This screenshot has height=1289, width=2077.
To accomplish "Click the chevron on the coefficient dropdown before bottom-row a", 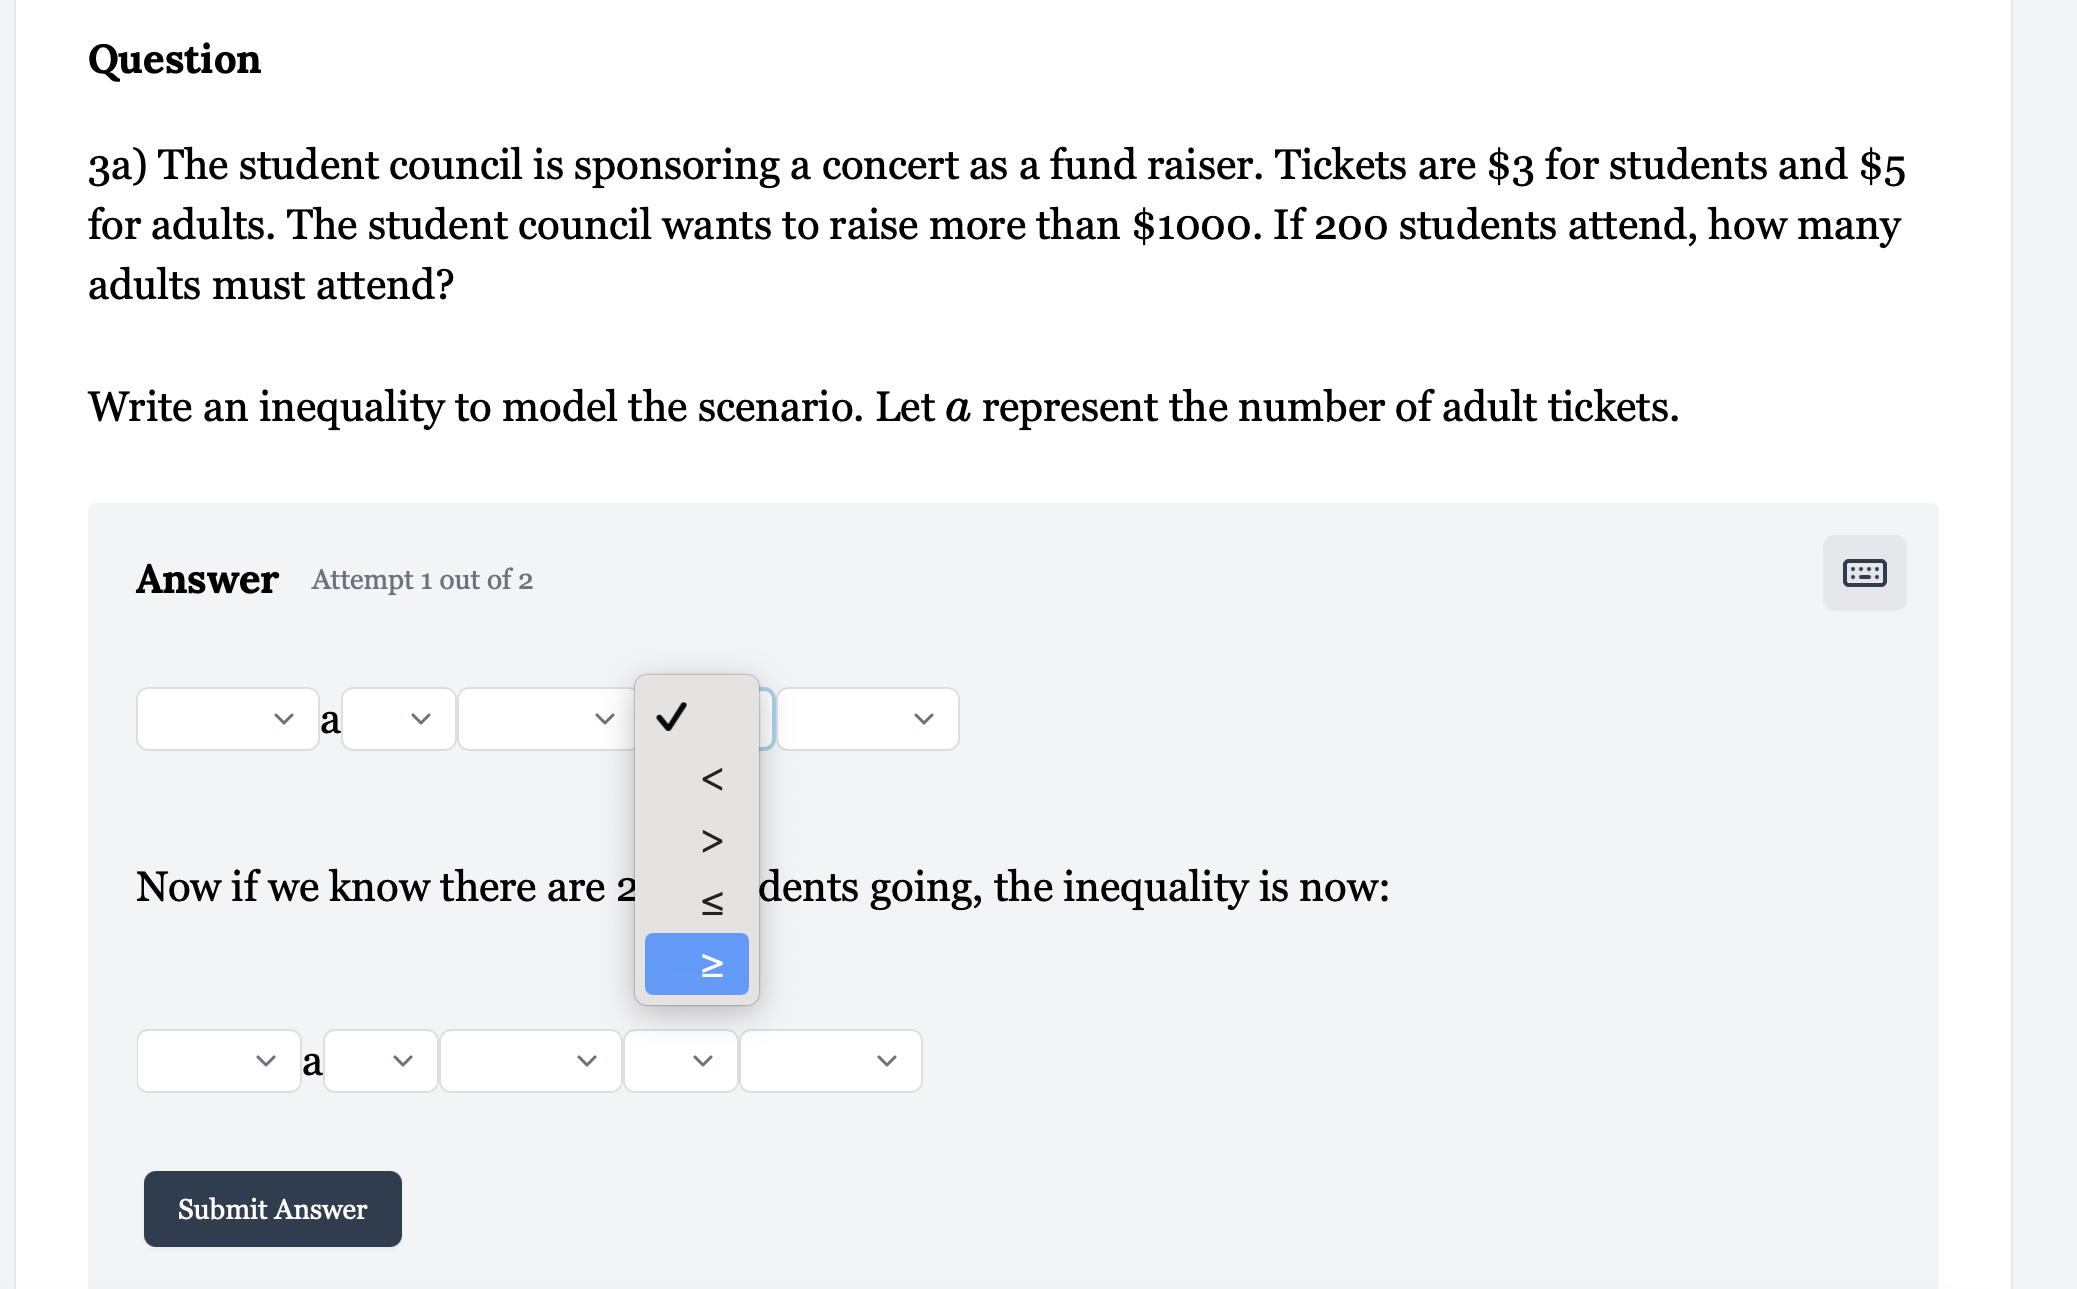I will click(264, 1061).
